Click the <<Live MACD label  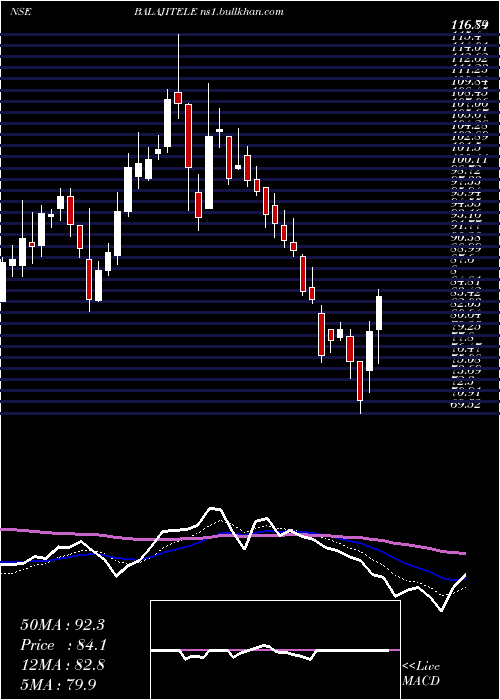421,673
